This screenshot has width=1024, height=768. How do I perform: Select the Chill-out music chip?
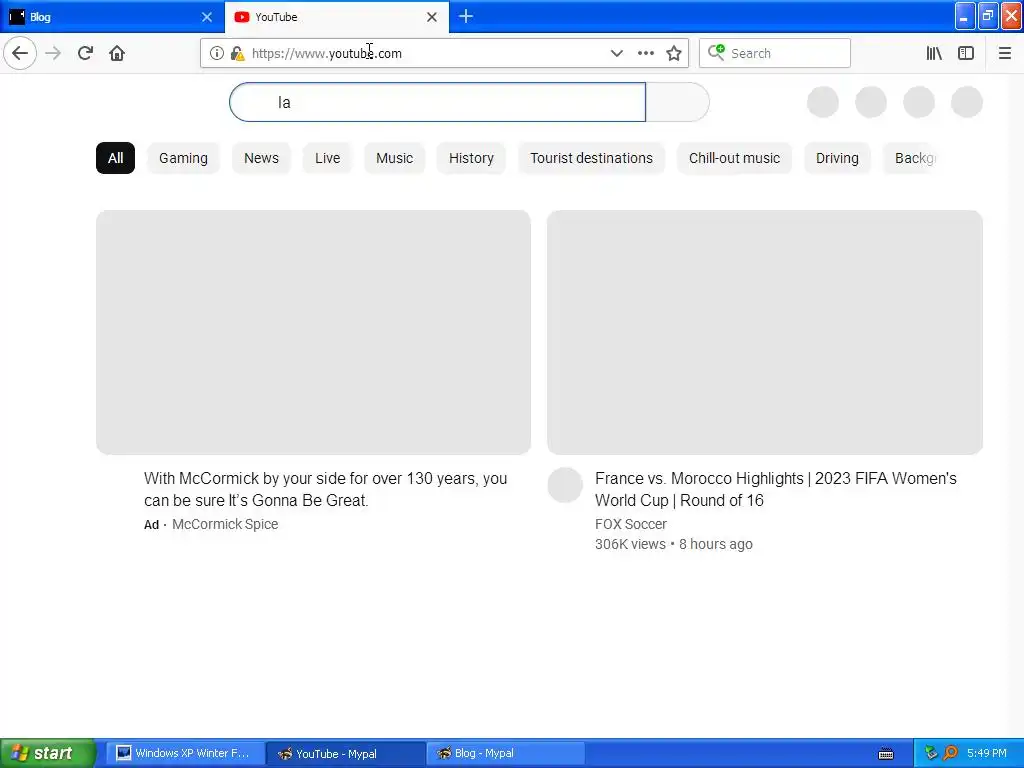click(734, 158)
